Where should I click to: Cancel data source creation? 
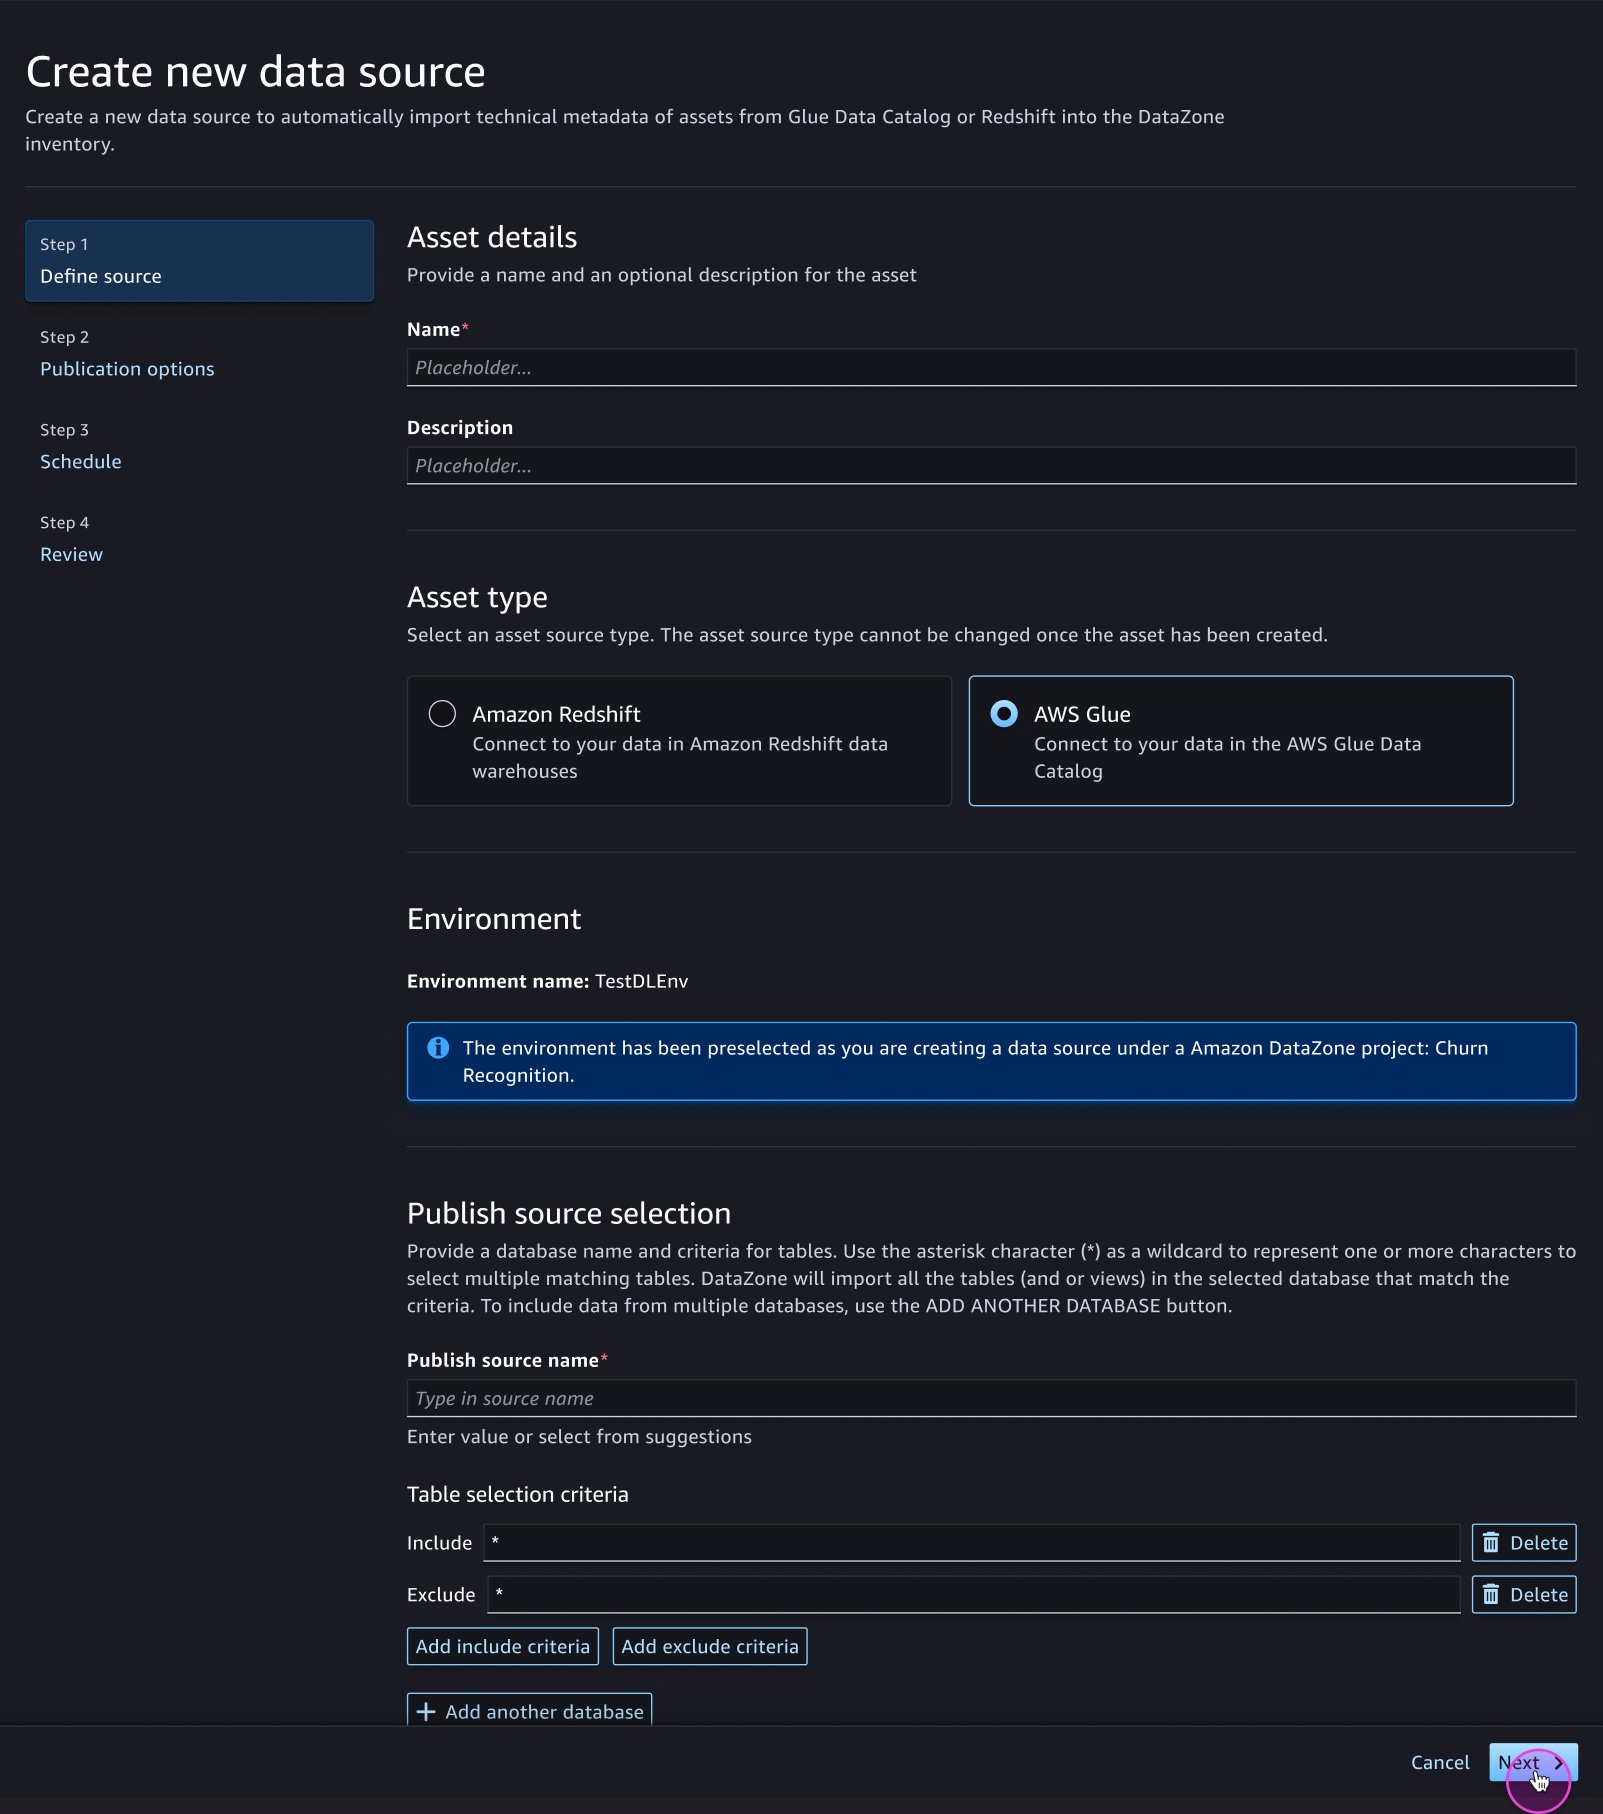[x=1440, y=1763]
